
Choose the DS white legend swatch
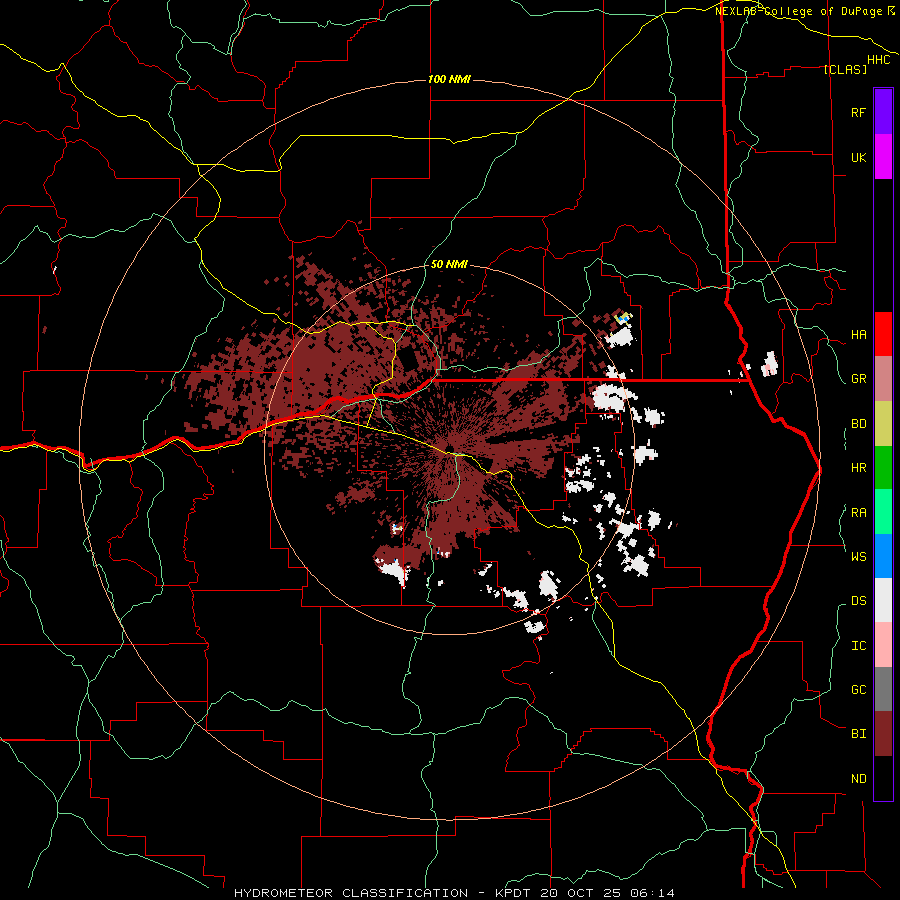(x=883, y=600)
